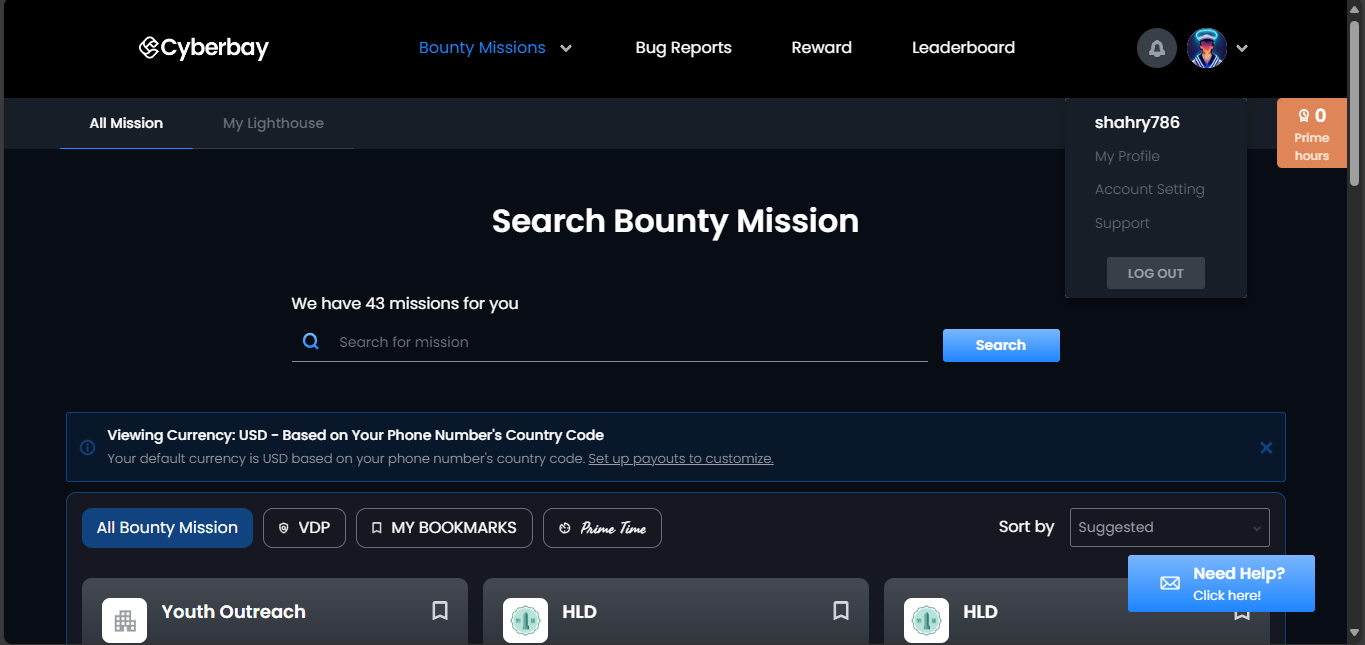Open Support from user menu
The width and height of the screenshot is (1365, 645).
point(1122,223)
